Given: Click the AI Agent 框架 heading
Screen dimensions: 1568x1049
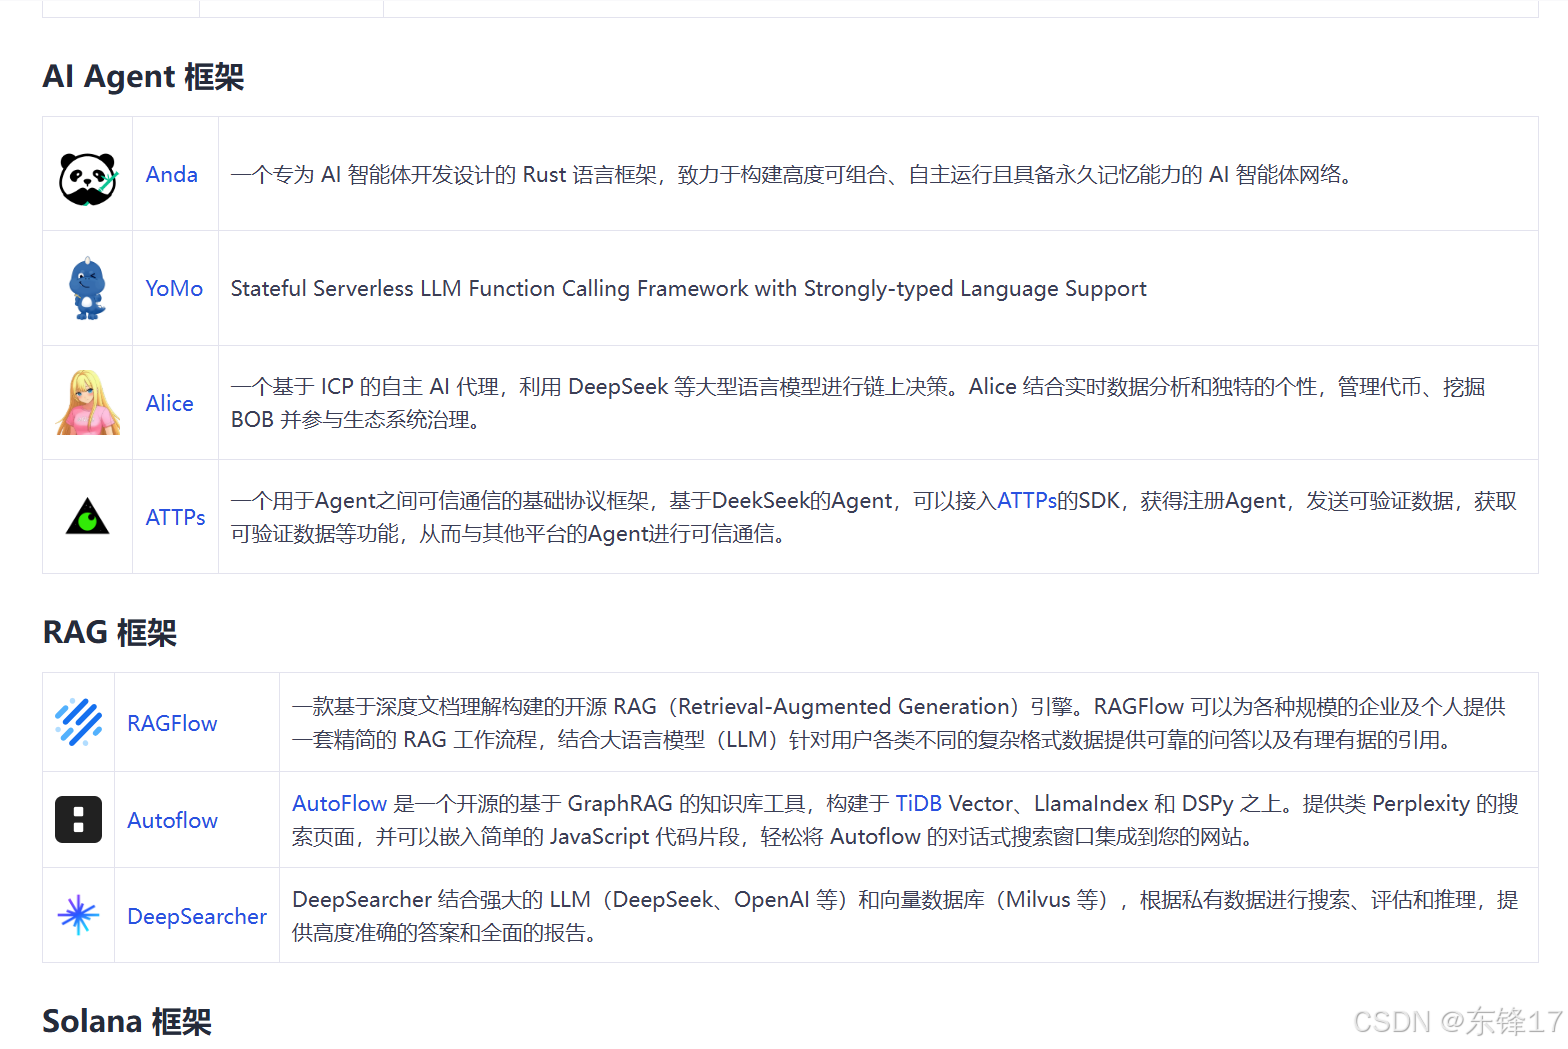Looking at the screenshot, I should [143, 77].
